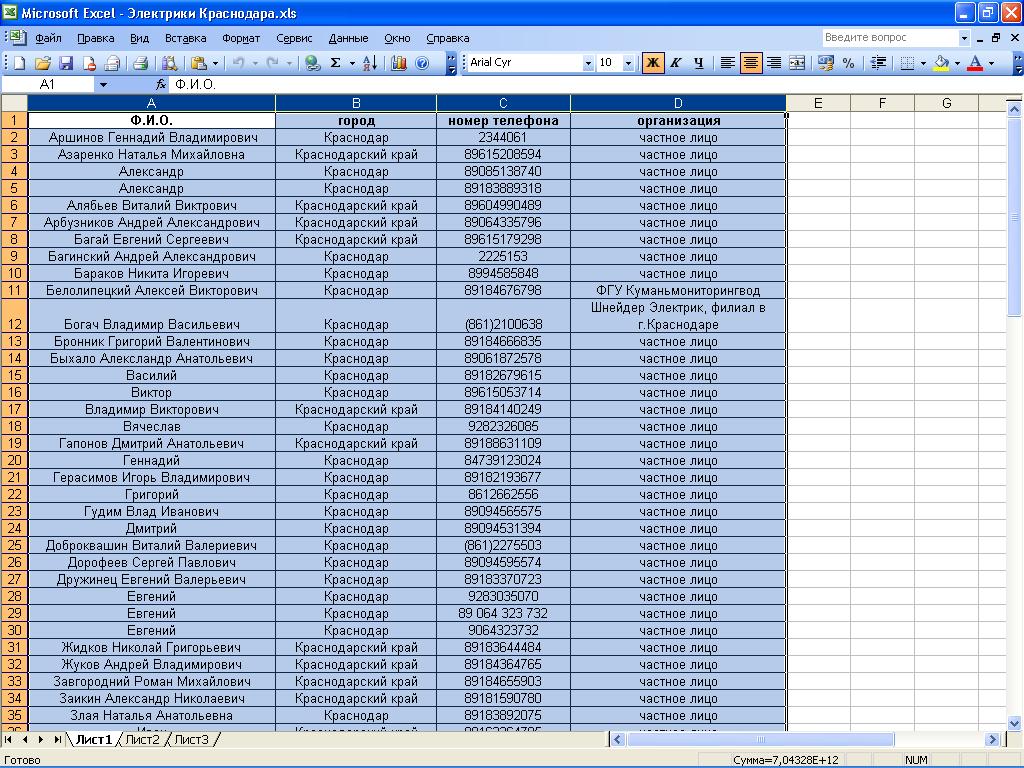Image resolution: width=1024 pixels, height=768 pixels.
Task: Toggle bold (Ж) formatting
Action: (x=653, y=63)
